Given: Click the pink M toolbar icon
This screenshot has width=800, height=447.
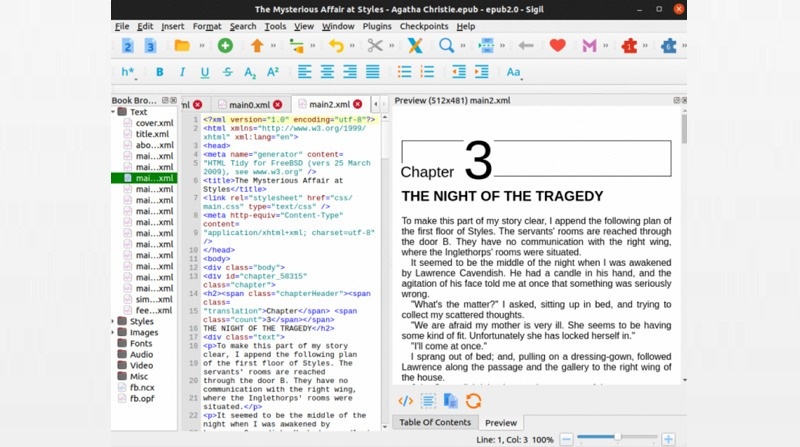Looking at the screenshot, I should coord(589,46).
